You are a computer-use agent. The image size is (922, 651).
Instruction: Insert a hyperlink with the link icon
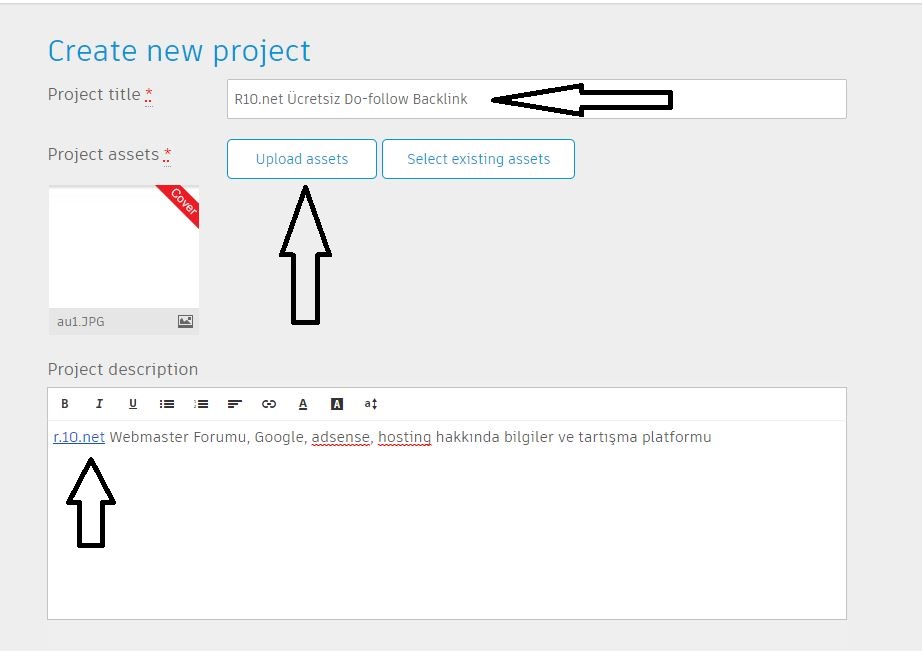pos(269,403)
